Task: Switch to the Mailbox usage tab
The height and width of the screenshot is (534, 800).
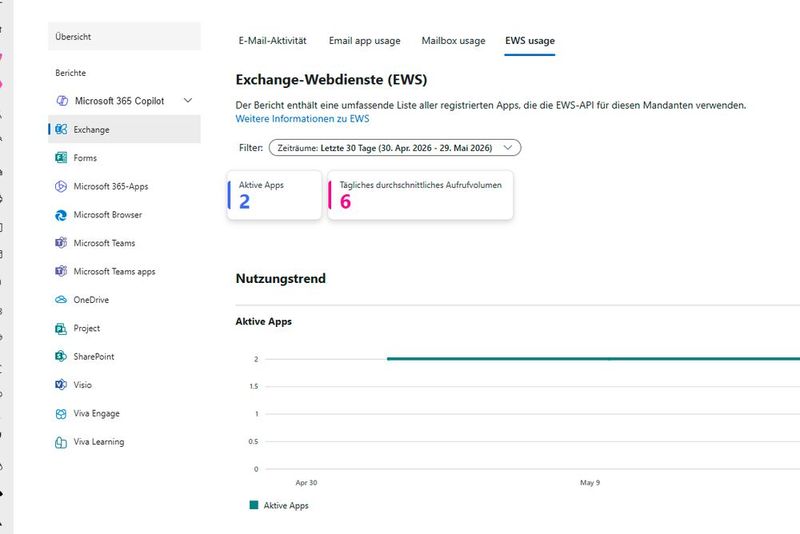Action: [453, 41]
